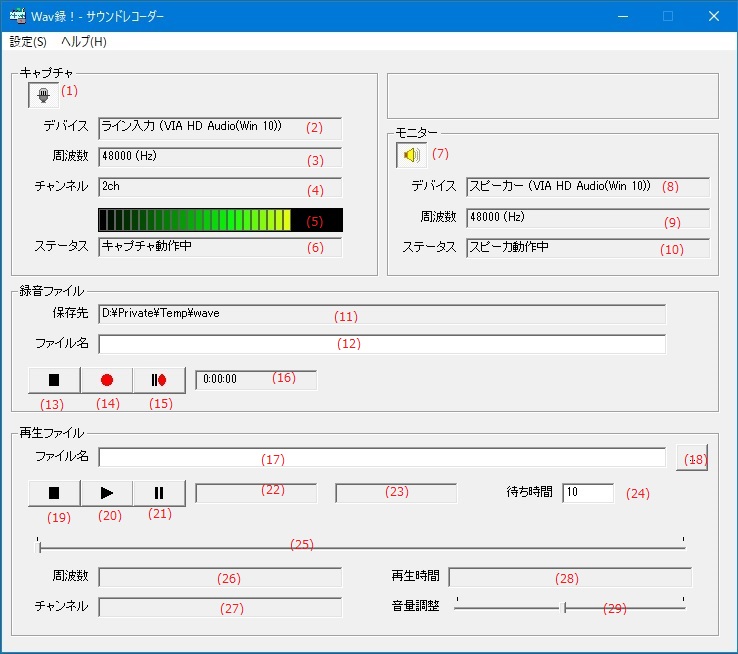Close the Wav録 window

coord(714,16)
